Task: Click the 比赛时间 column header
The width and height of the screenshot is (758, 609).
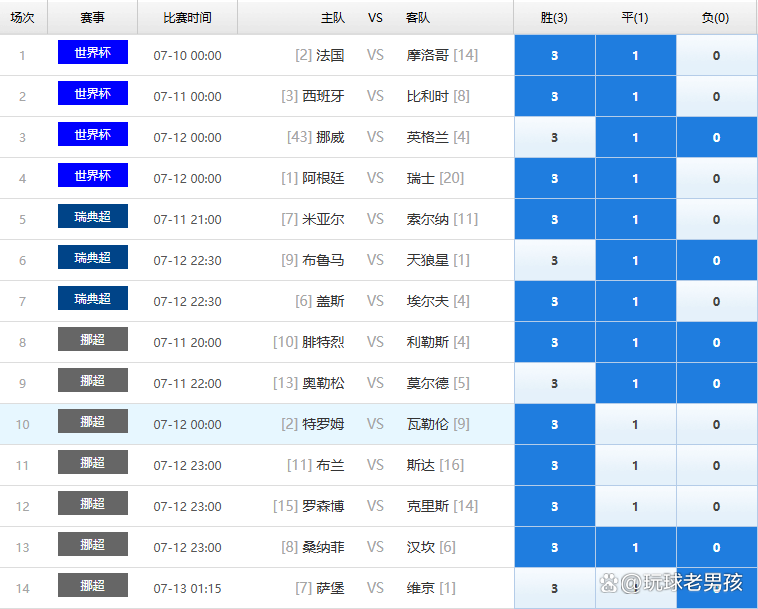Action: pyautogui.click(x=188, y=18)
